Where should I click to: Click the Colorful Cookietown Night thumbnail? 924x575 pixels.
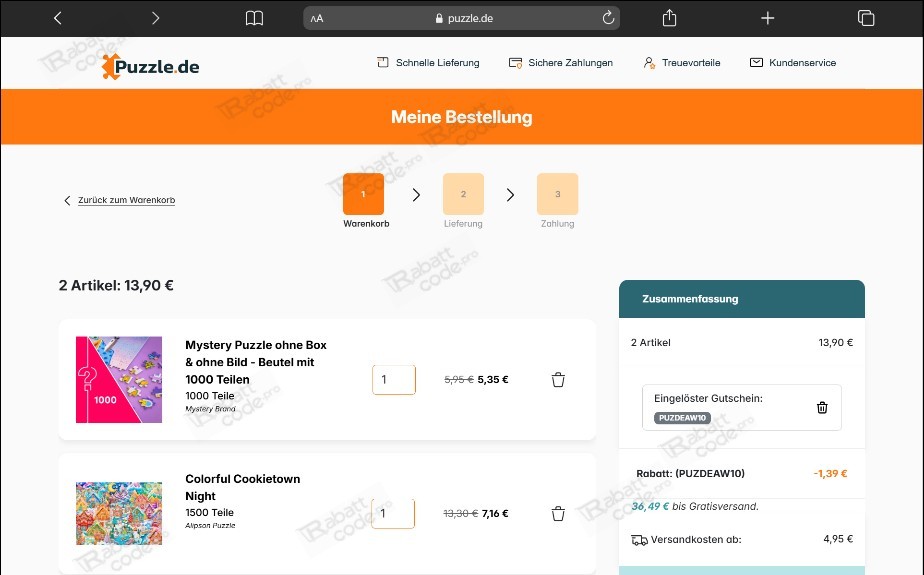(x=119, y=513)
